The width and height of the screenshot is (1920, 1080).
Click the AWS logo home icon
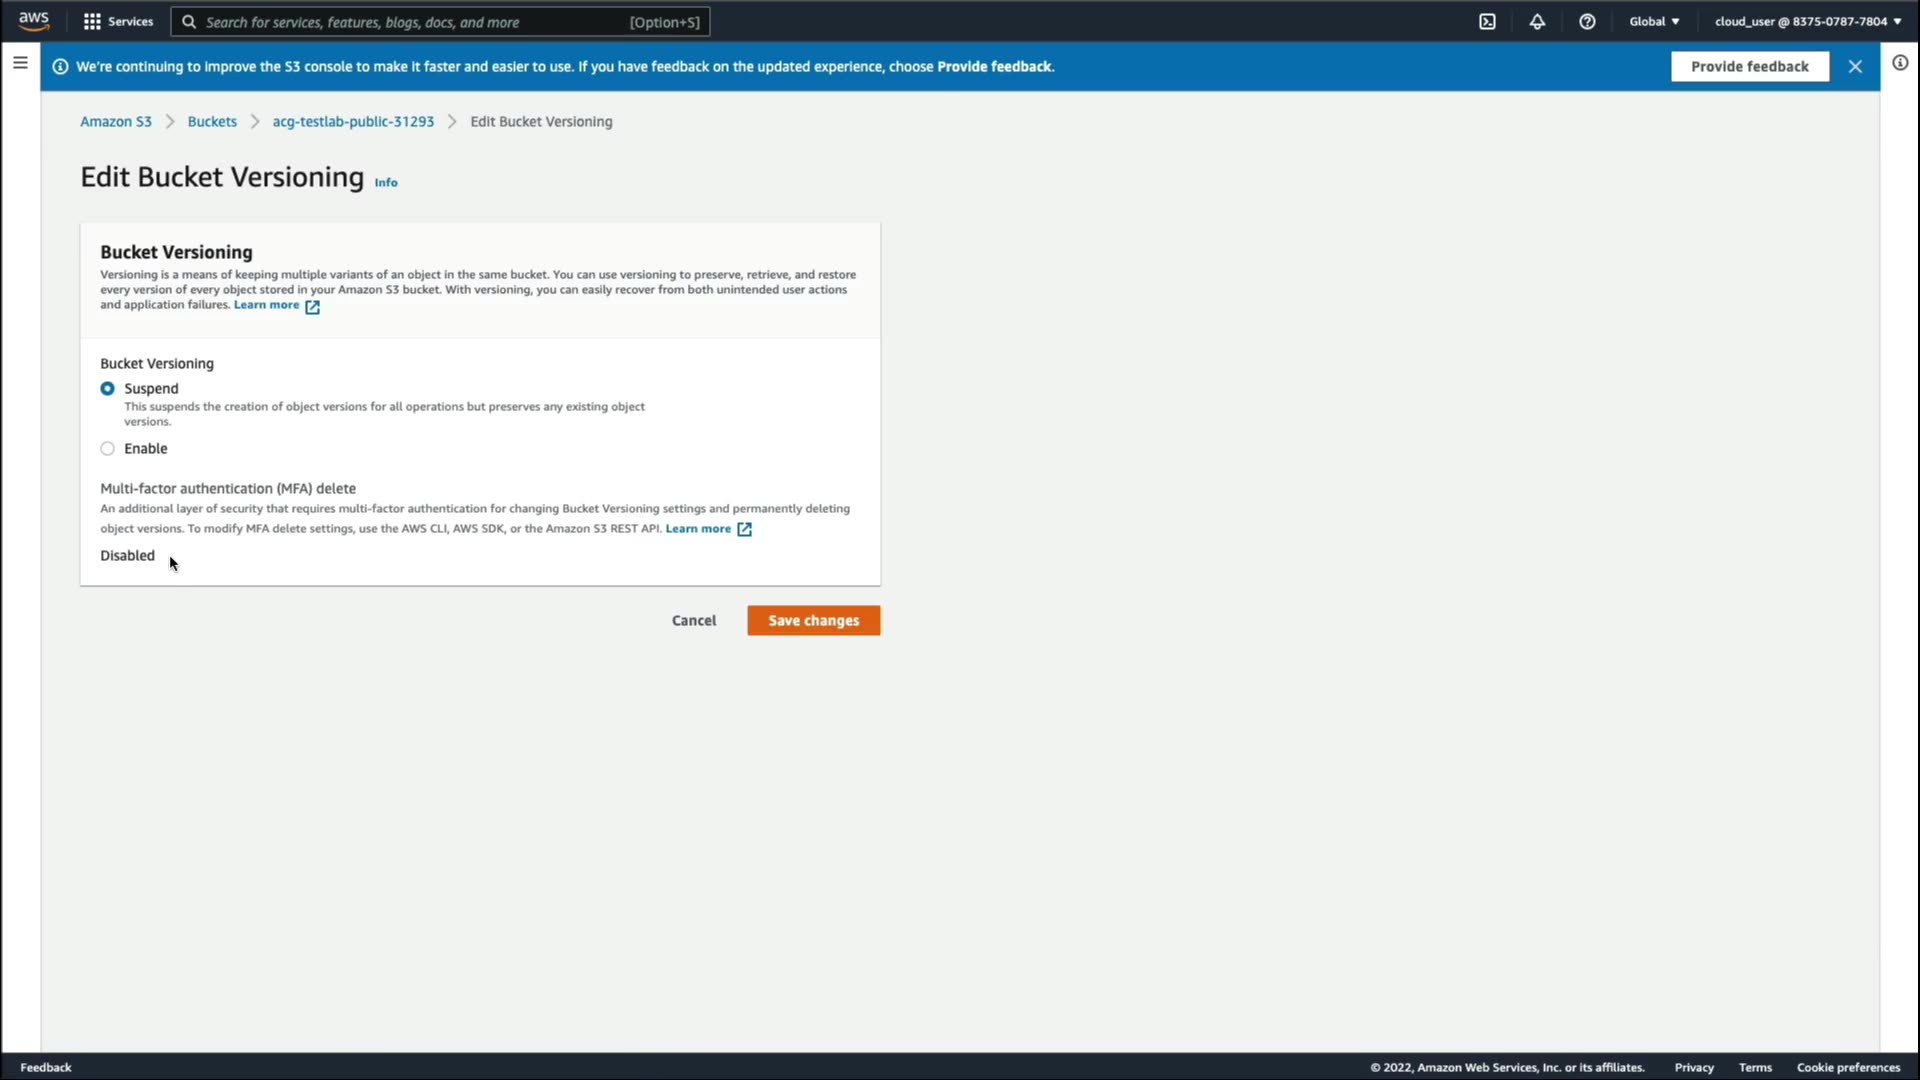[x=33, y=21]
